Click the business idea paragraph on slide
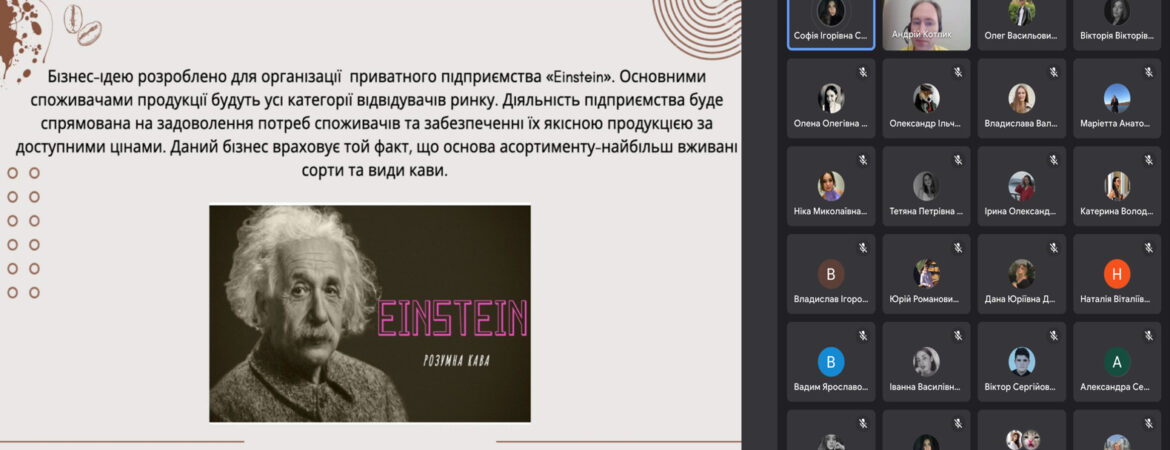This screenshot has width=1170, height=450. point(377,124)
